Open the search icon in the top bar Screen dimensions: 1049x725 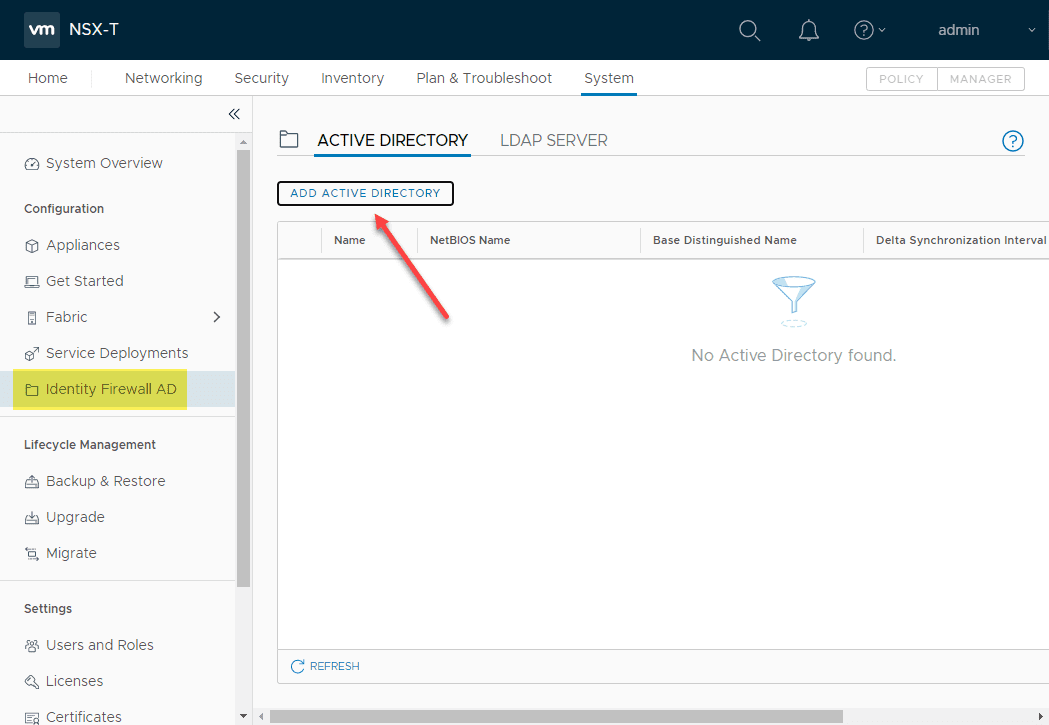click(749, 30)
